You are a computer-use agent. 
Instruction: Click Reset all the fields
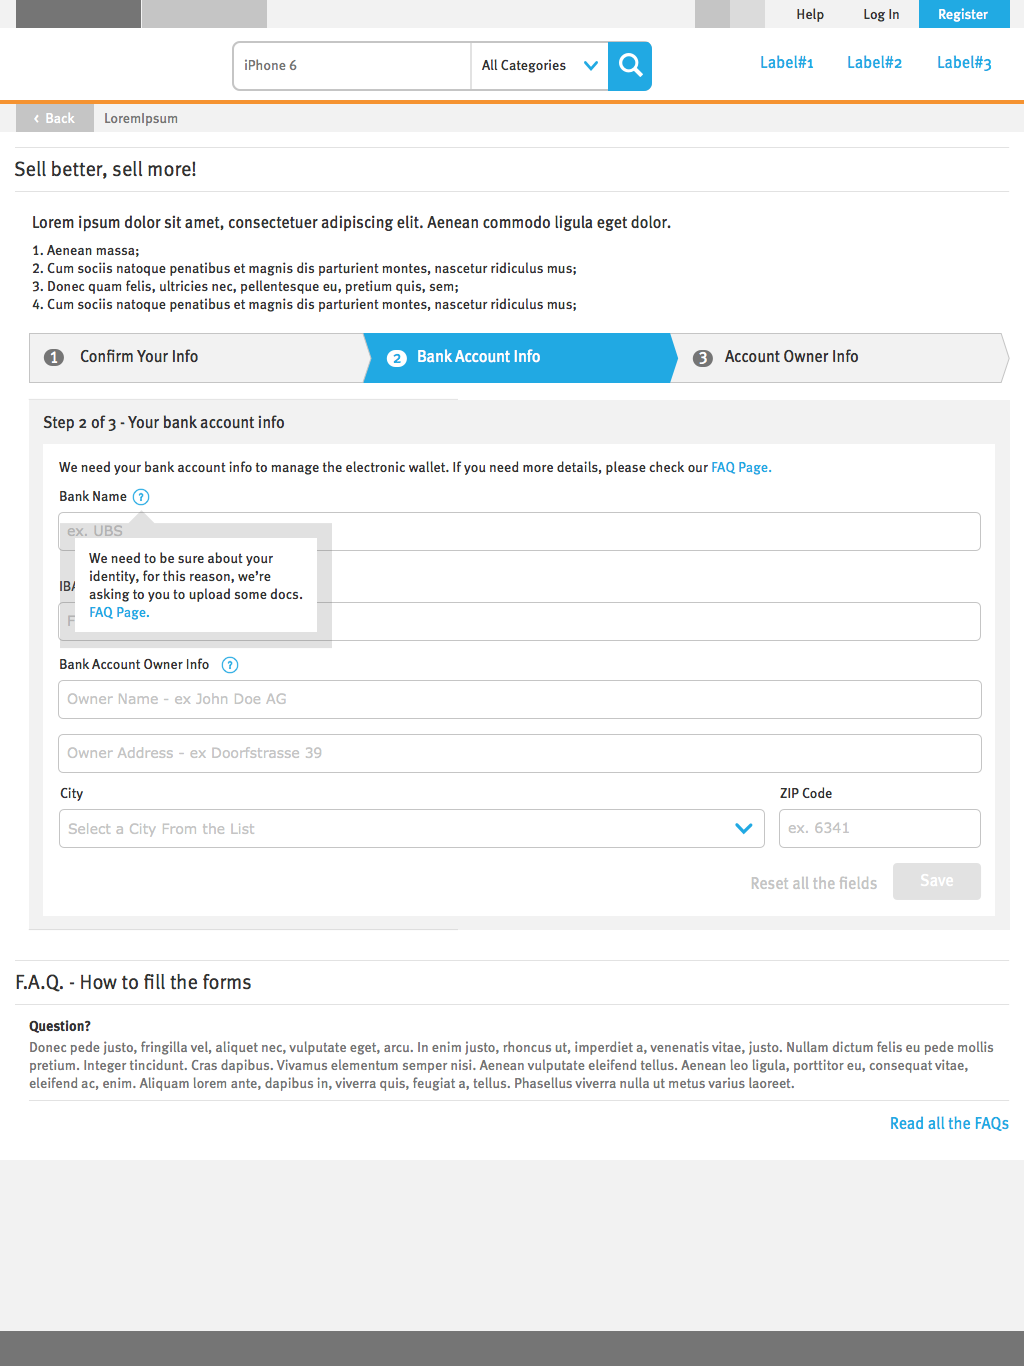click(x=814, y=883)
